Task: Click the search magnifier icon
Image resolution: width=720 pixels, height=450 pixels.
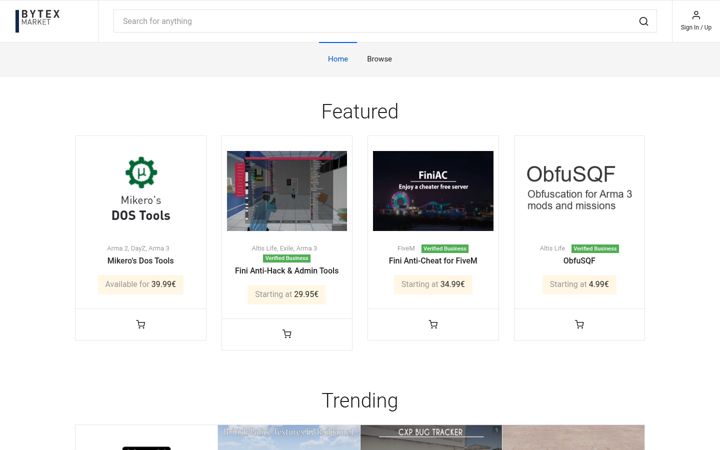Action: click(643, 21)
